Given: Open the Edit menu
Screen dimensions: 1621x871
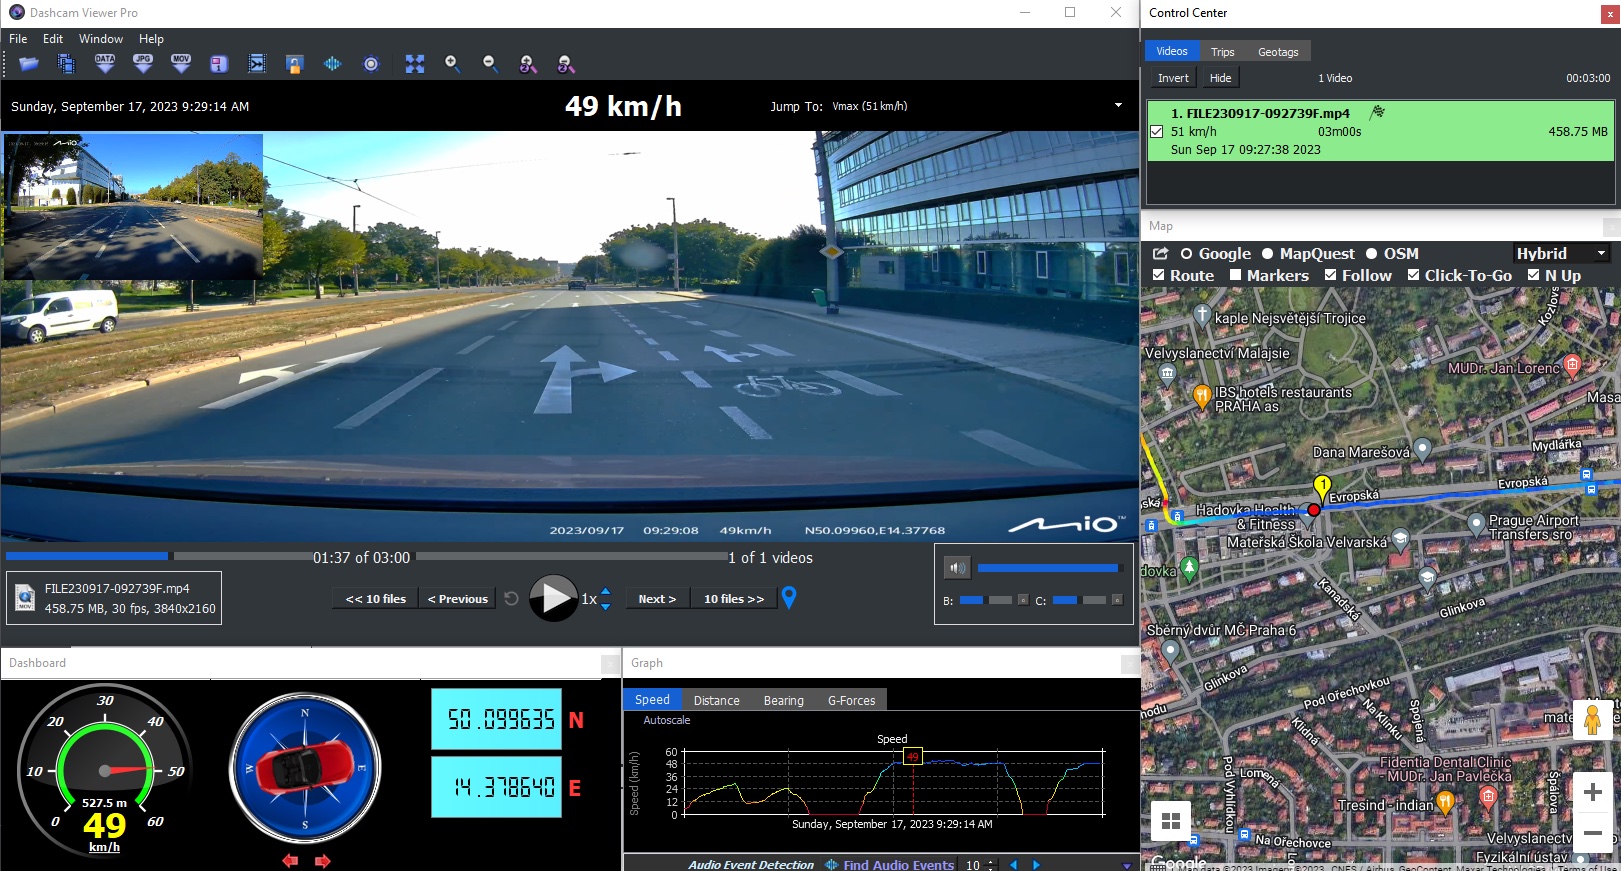Looking at the screenshot, I should click(53, 39).
